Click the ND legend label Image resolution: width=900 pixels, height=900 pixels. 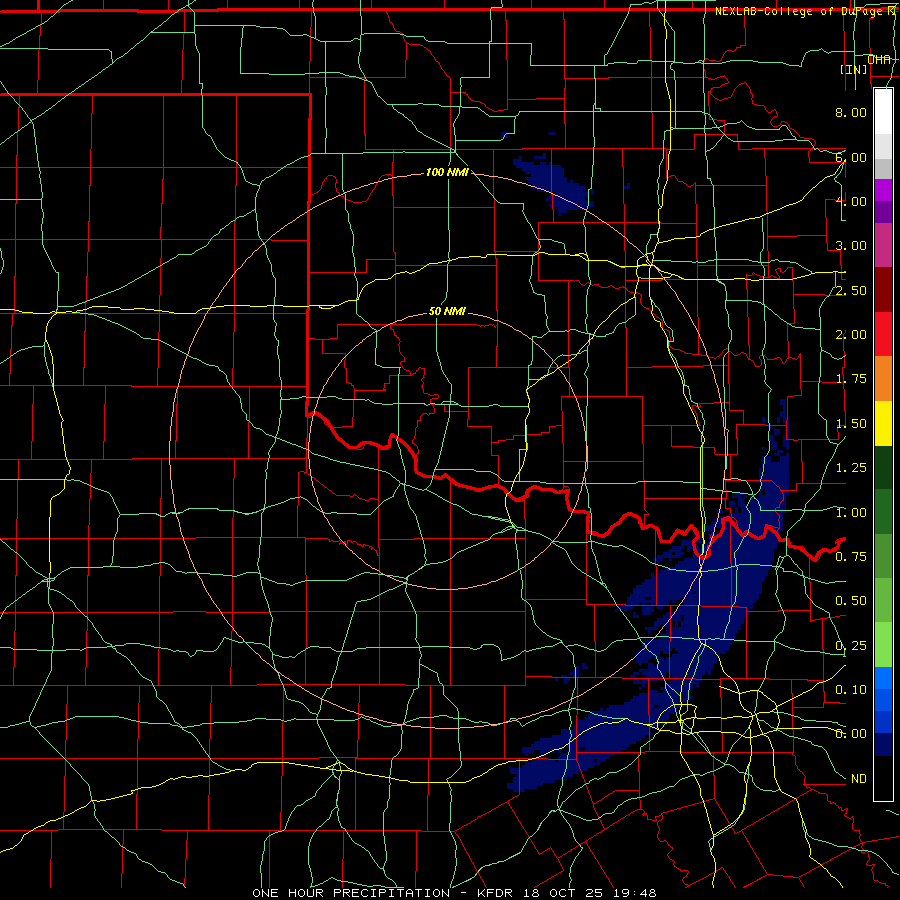tap(859, 779)
